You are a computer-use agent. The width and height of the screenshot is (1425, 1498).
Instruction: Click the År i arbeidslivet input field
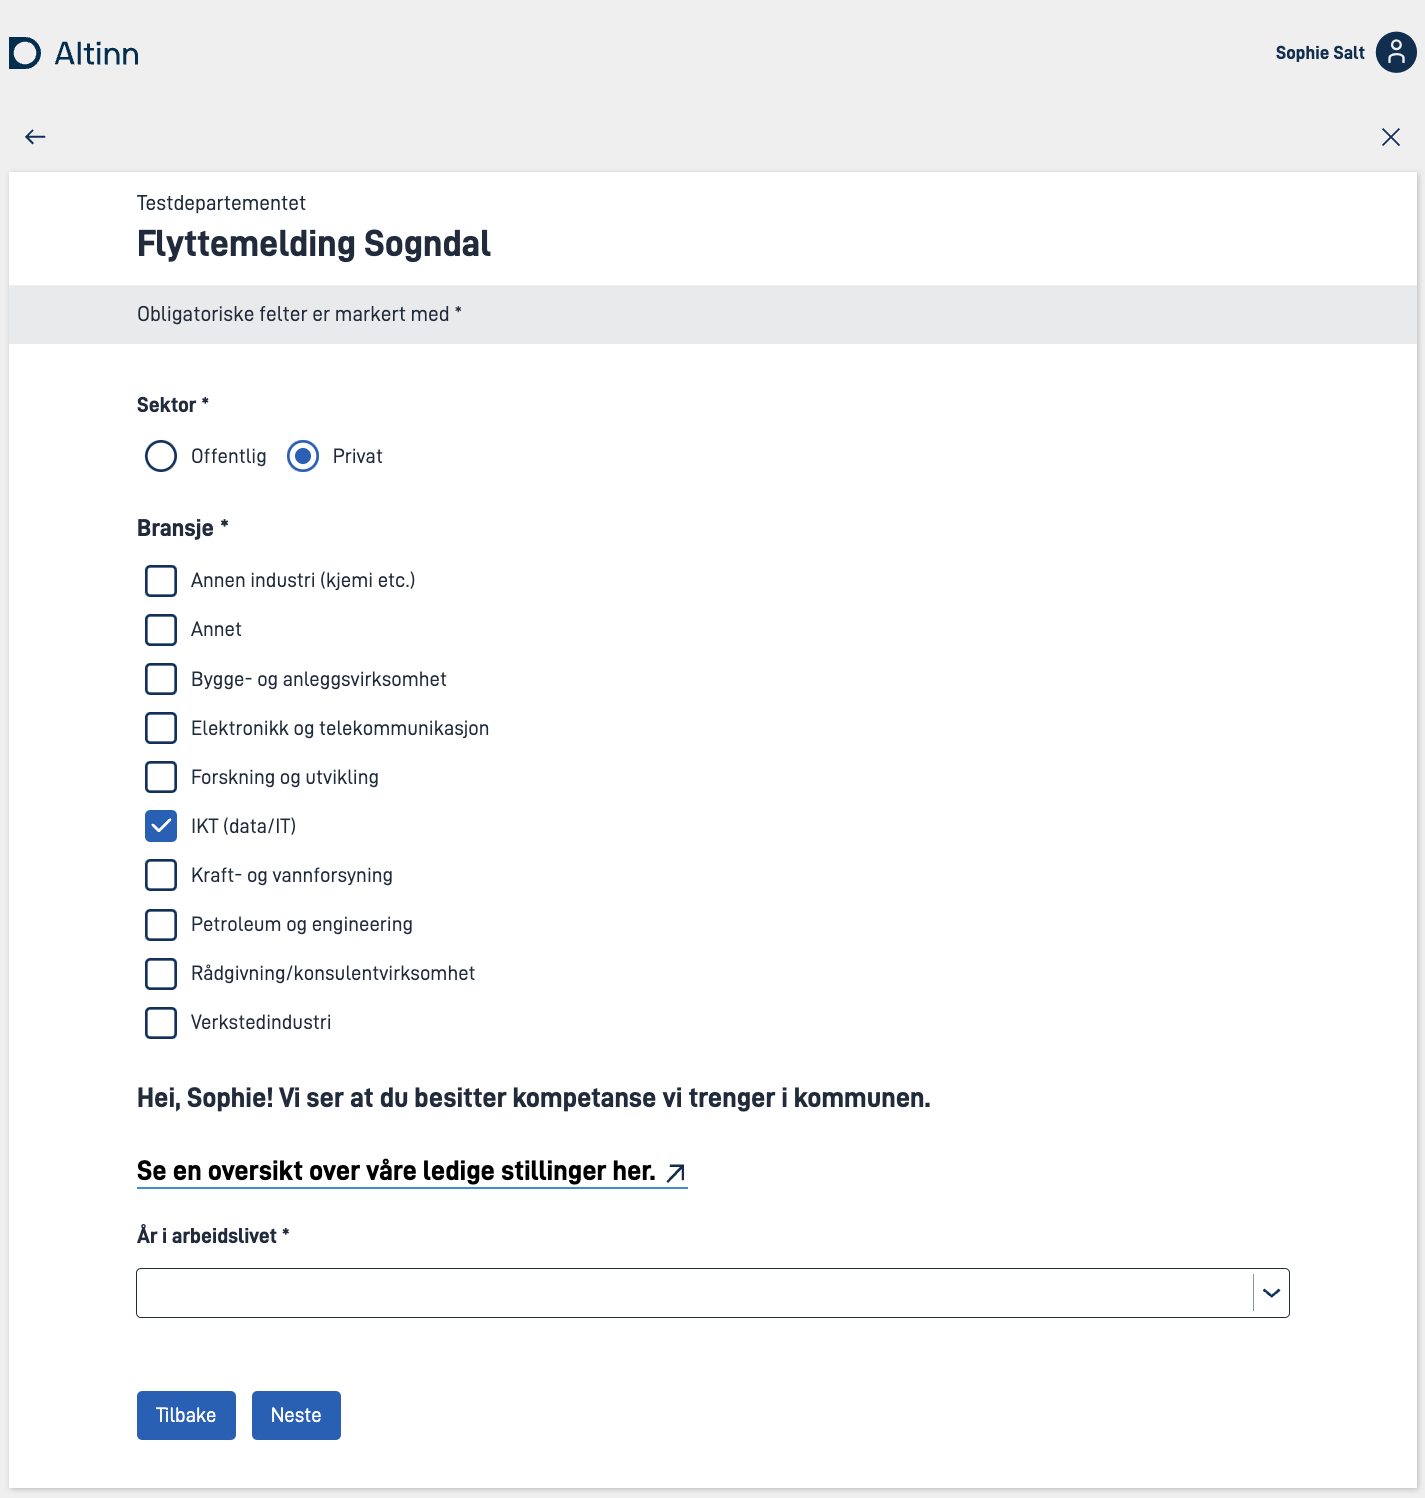(694, 1293)
